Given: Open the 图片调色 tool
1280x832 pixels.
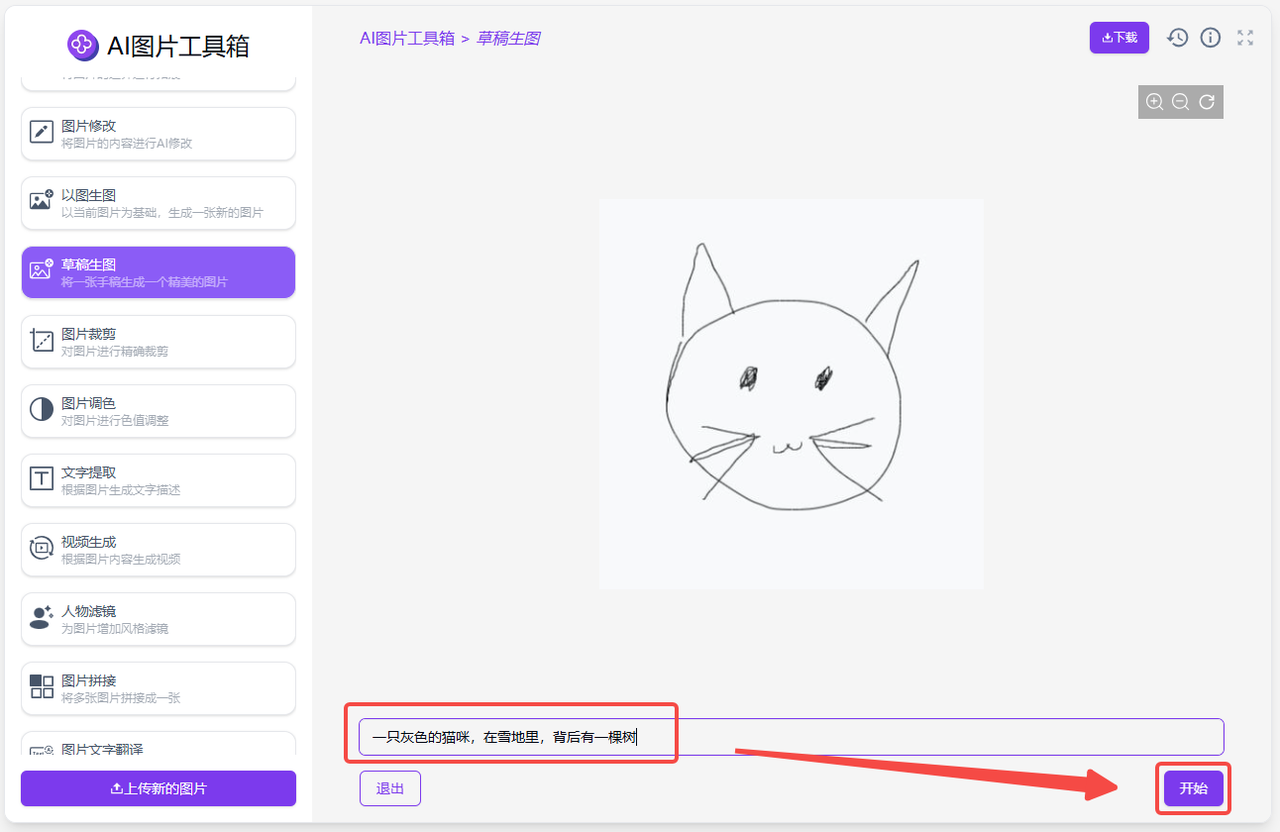Looking at the screenshot, I should point(158,410).
